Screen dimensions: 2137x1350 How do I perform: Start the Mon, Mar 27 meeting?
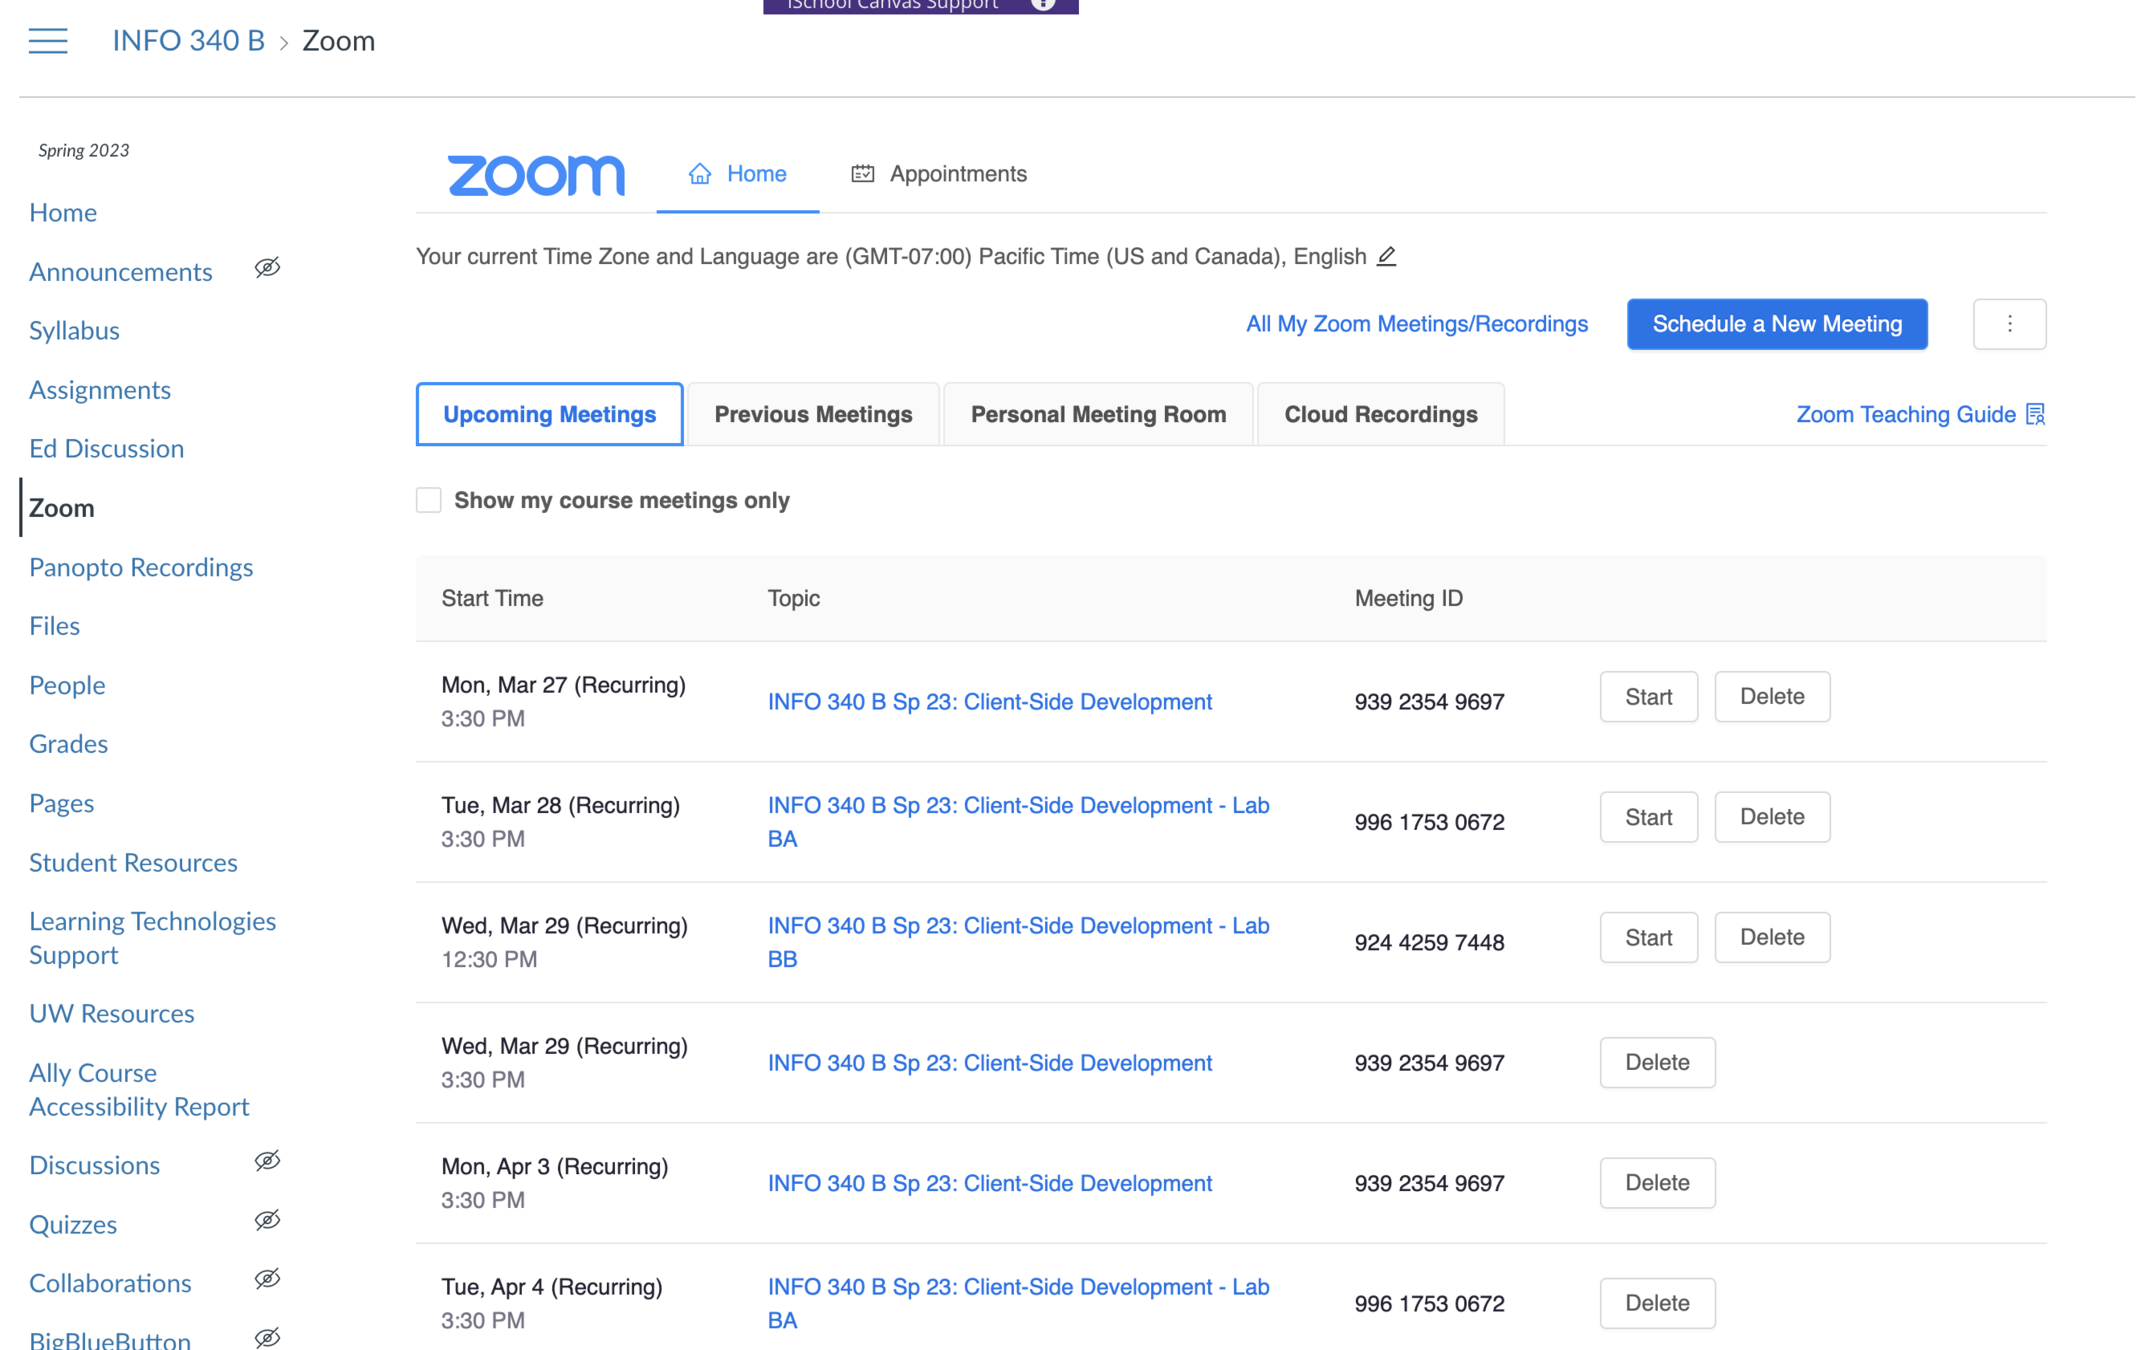1648,697
